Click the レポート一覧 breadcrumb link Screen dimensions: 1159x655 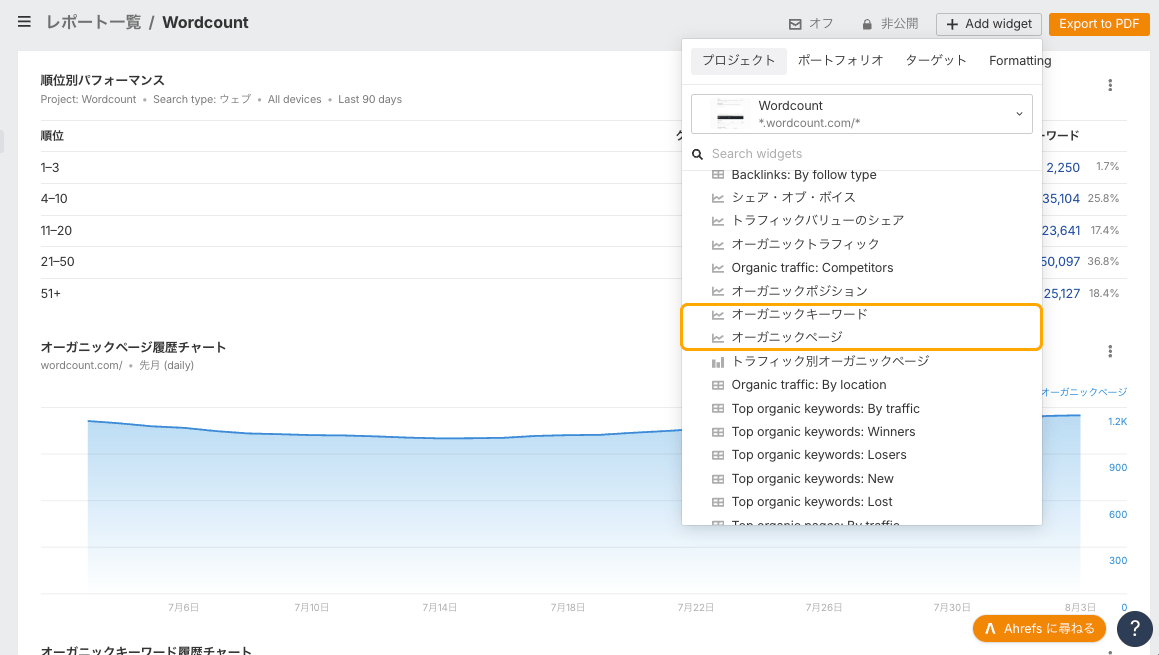point(93,22)
